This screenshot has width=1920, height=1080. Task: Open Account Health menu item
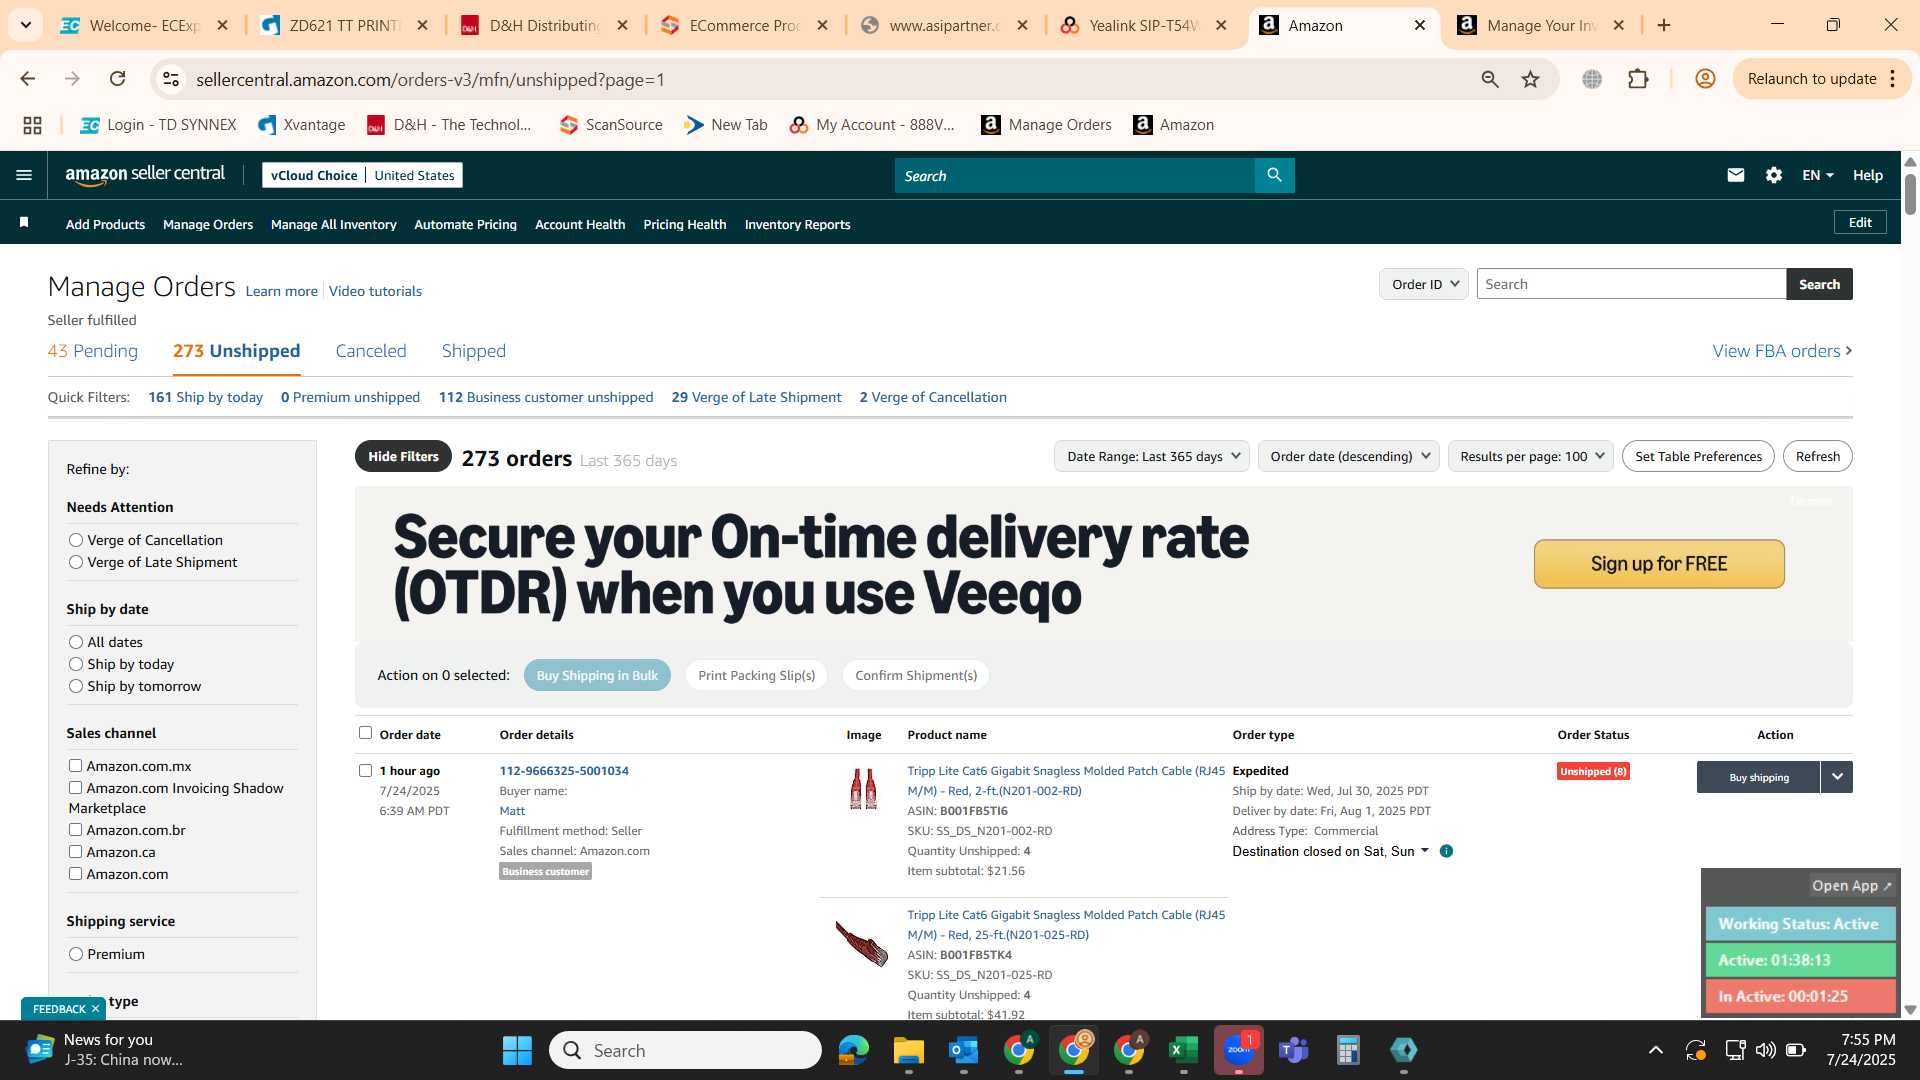[580, 225]
